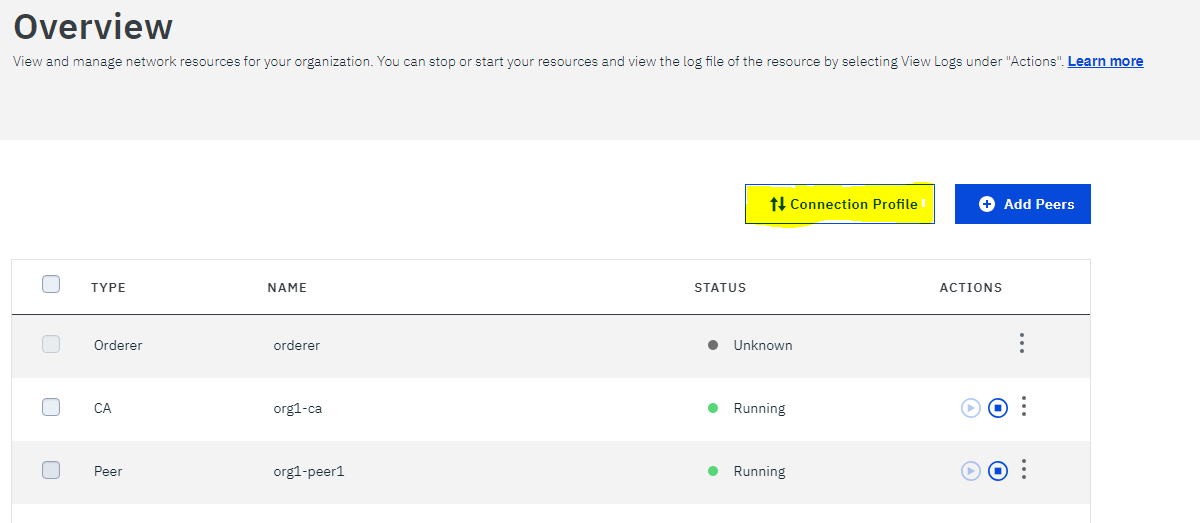Viewport: 1200px width, 523px height.
Task: Click the org1-peer1 peer name
Action: (308, 471)
